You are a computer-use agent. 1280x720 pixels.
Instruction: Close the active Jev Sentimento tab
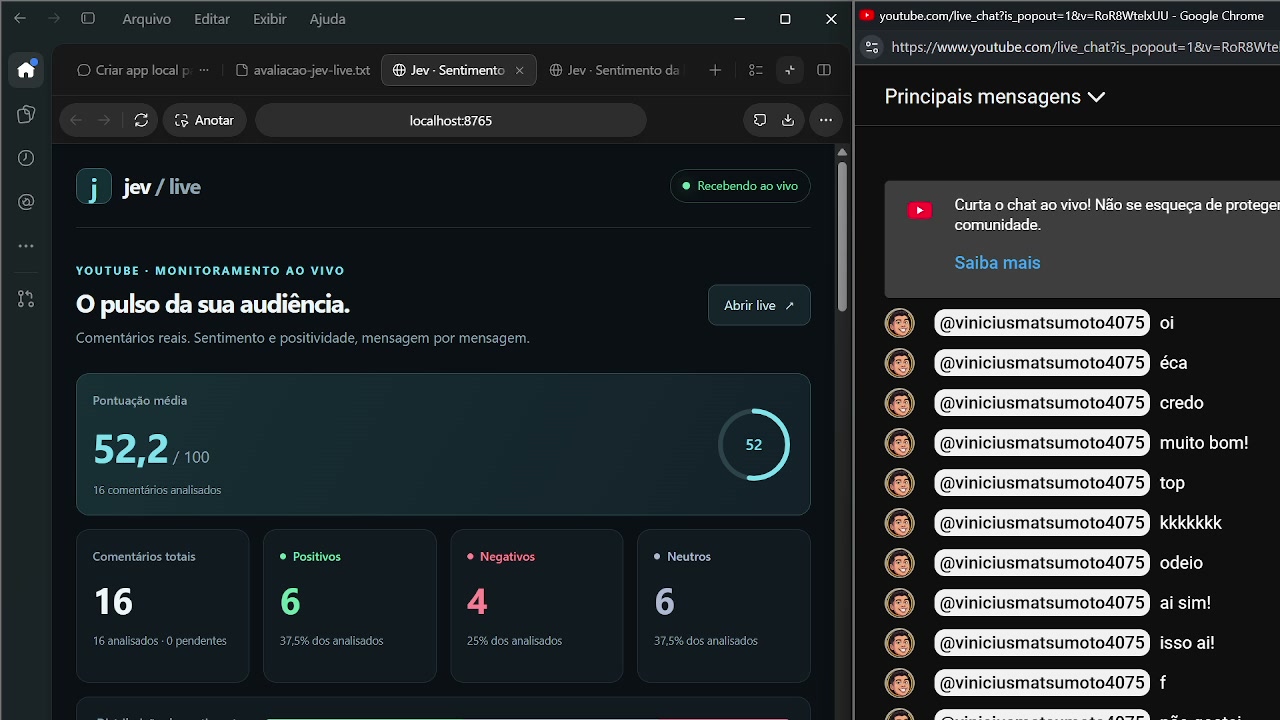(x=519, y=70)
